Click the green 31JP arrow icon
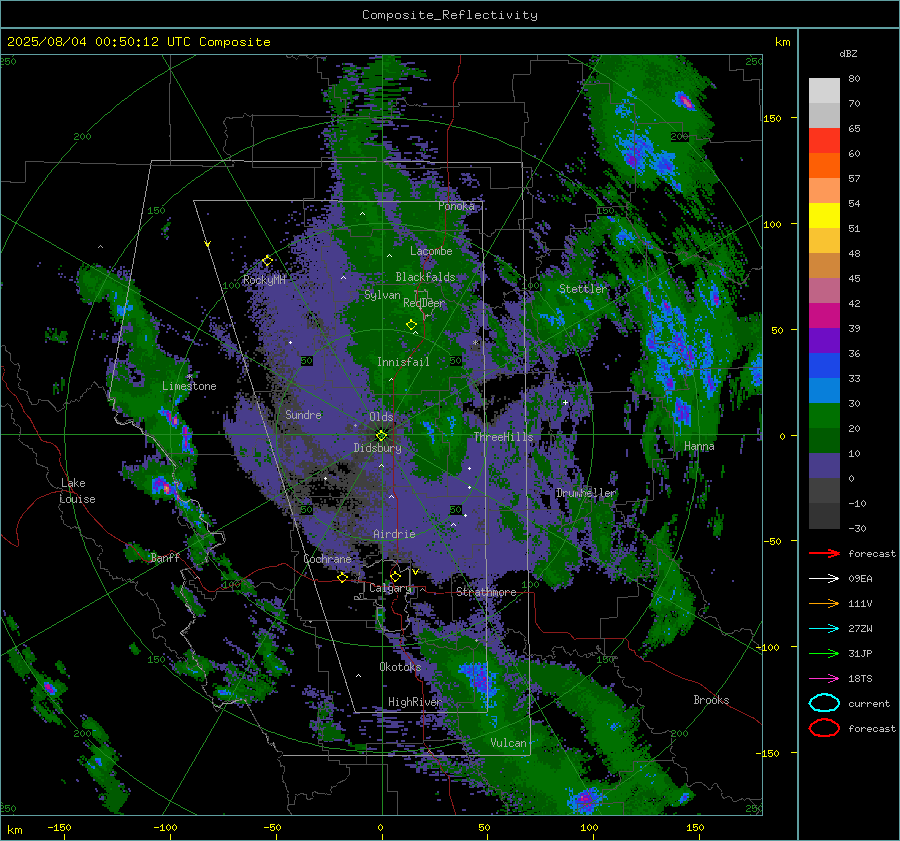Screen dimensions: 900x841 pos(824,653)
